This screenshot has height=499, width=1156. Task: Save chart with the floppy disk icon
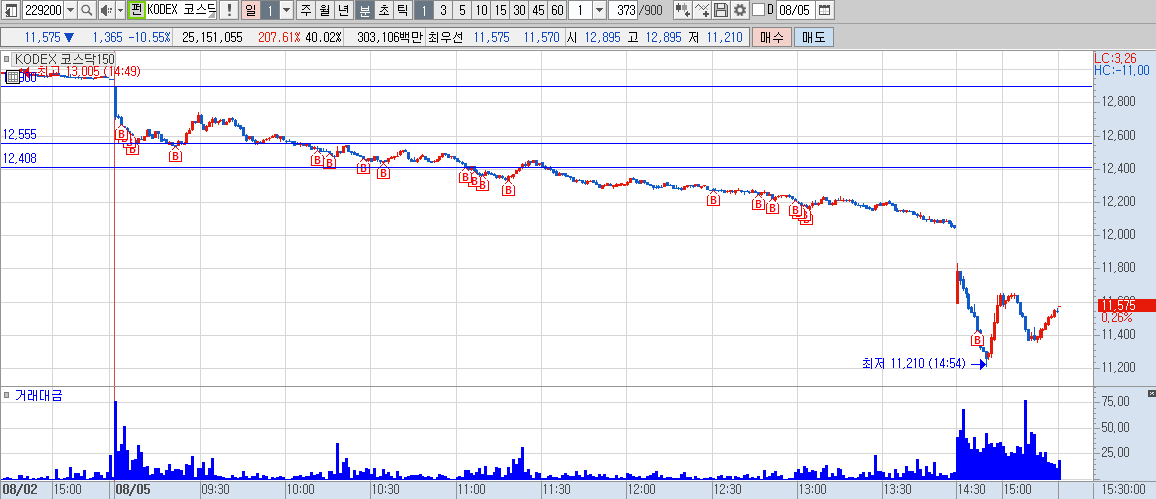pos(721,10)
